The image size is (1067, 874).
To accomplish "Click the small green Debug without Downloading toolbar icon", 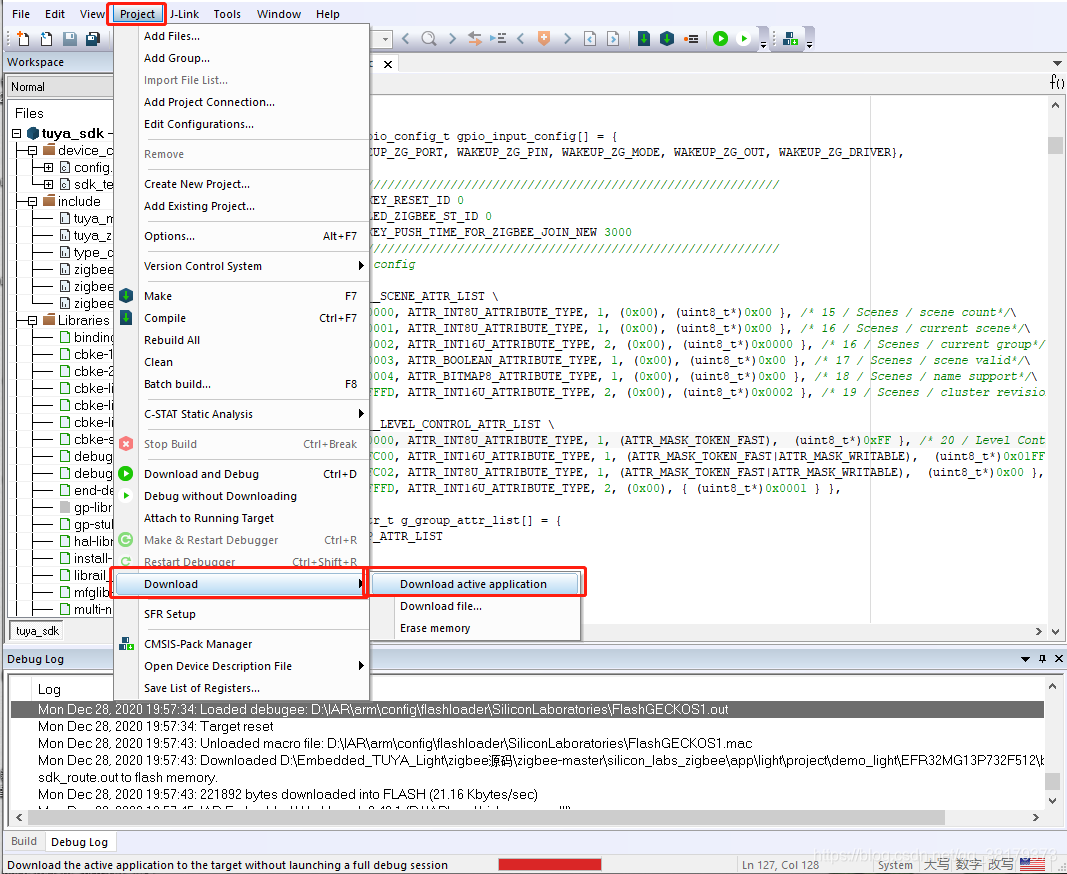I will [744, 39].
